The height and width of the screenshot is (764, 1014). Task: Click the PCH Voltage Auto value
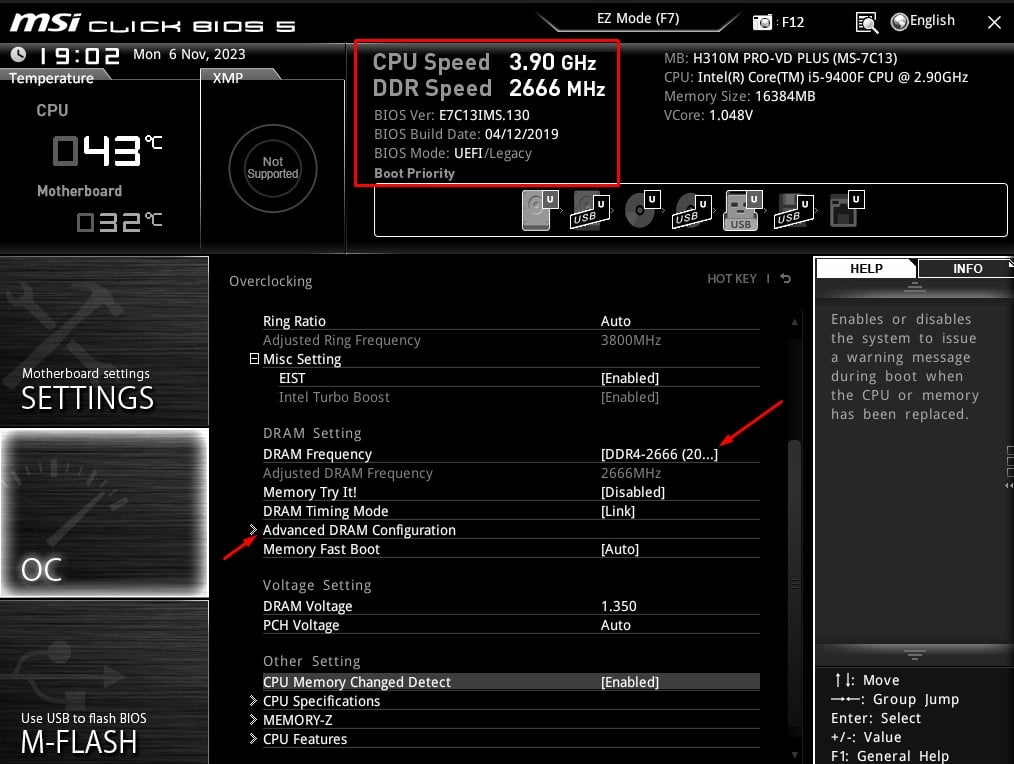[616, 625]
